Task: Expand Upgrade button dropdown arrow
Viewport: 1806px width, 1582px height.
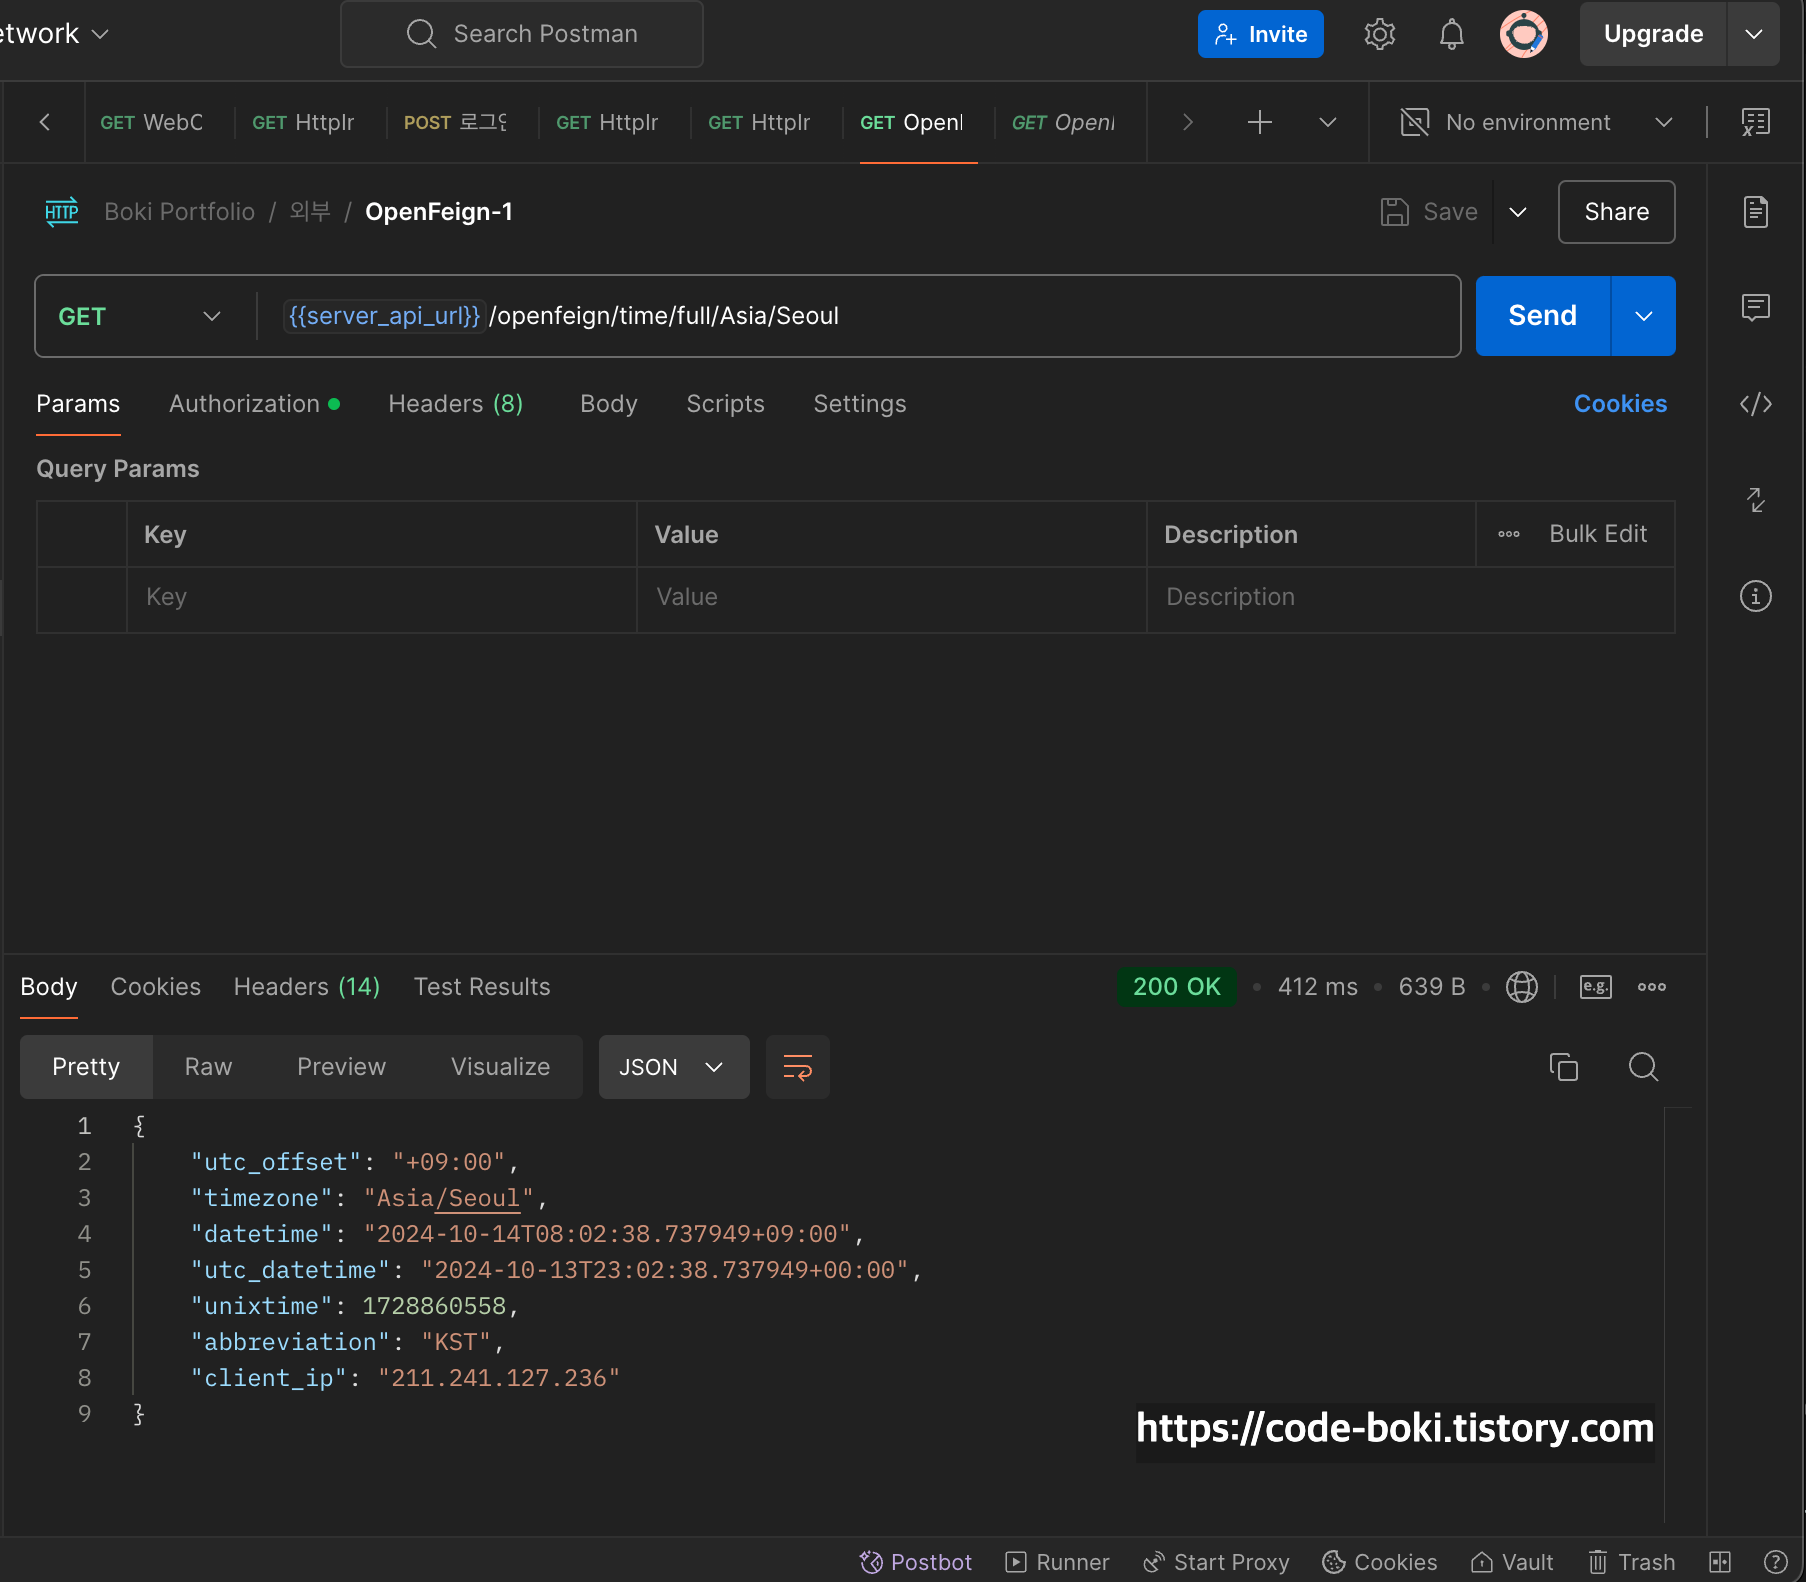Action: (x=1753, y=34)
